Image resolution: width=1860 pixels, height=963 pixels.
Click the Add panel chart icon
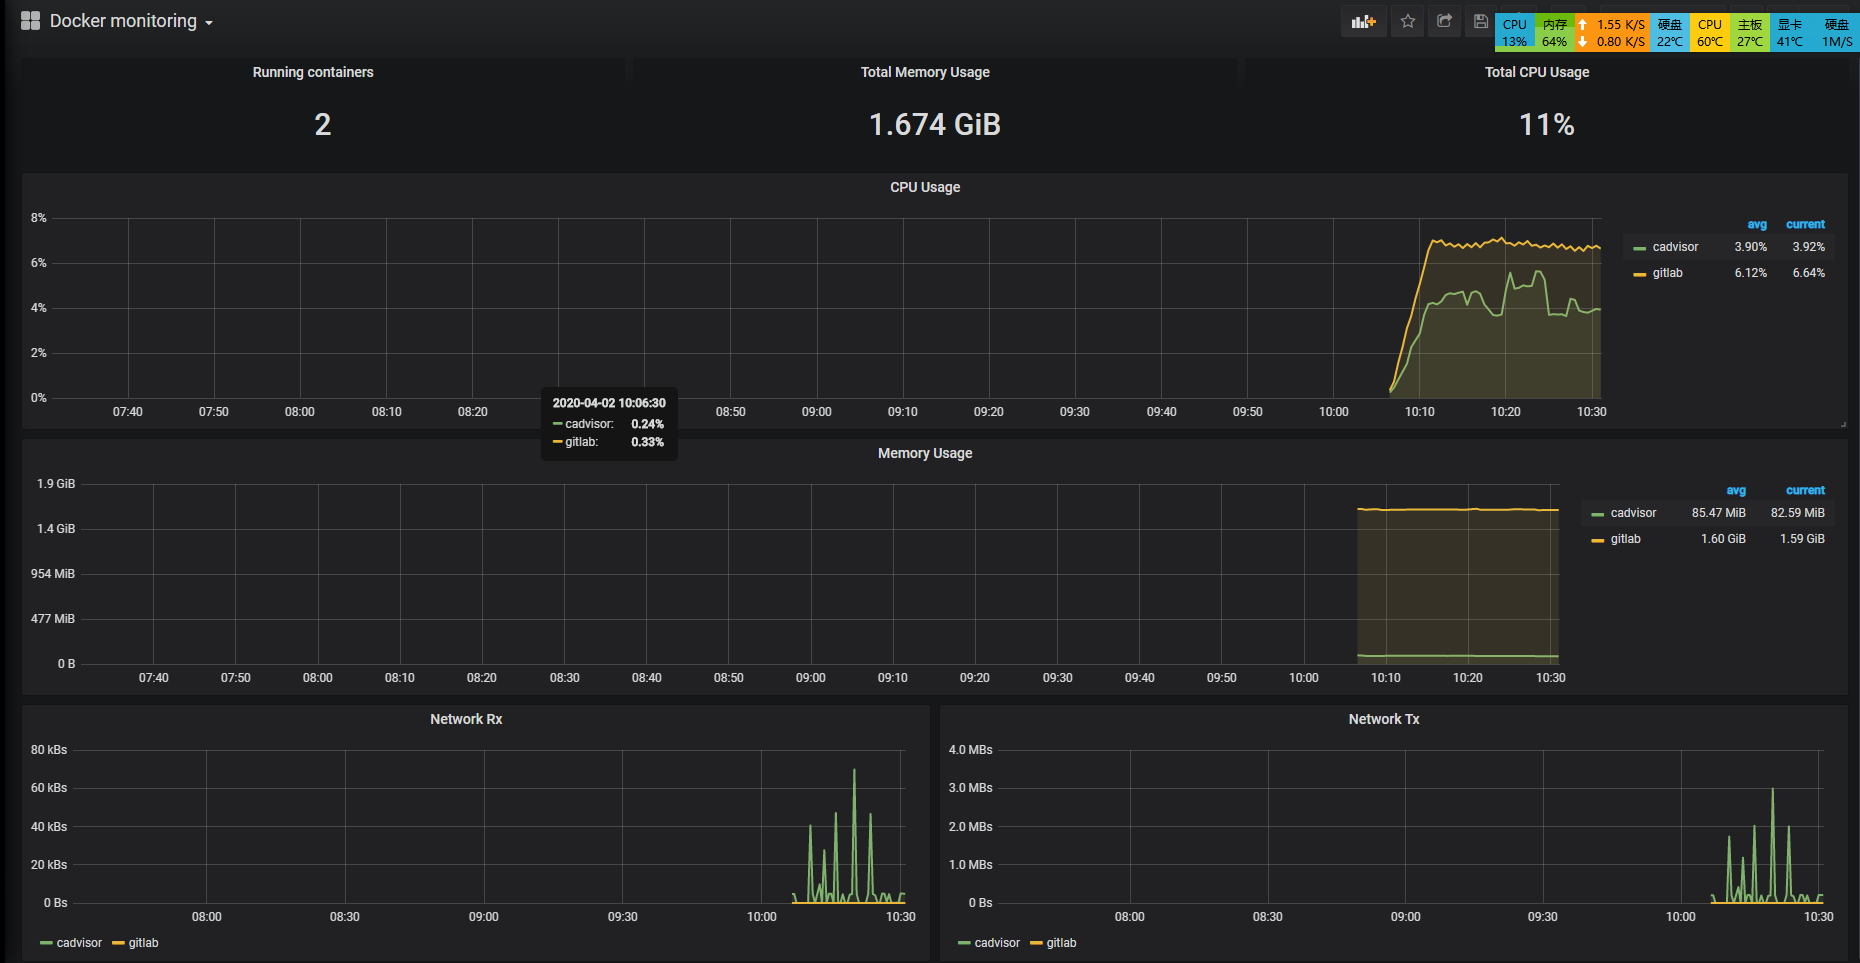tap(1363, 21)
